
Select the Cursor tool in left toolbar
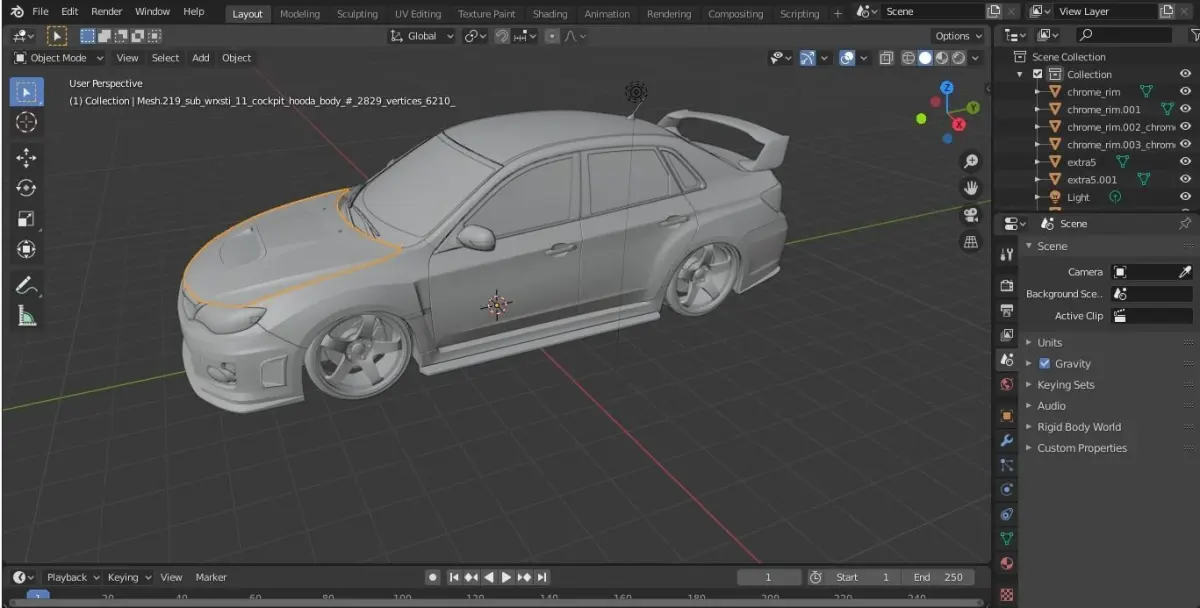coord(27,122)
